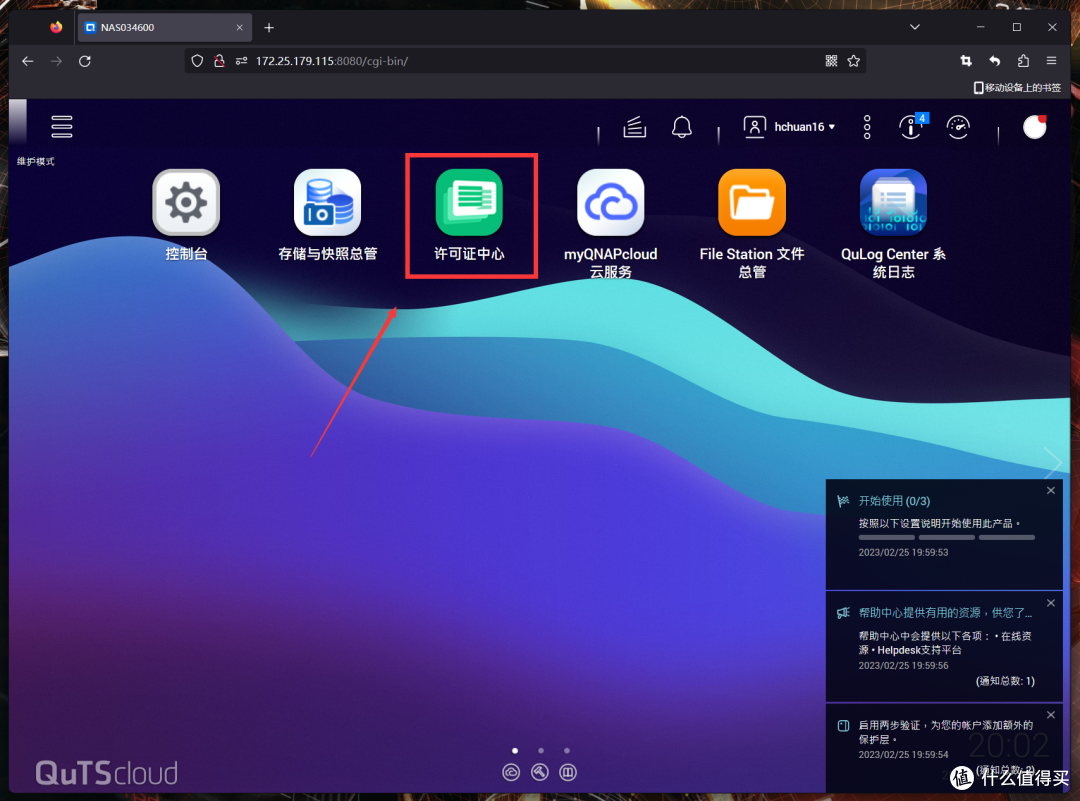Open the three-dot more options menu
This screenshot has height=801, width=1080.
point(867,127)
